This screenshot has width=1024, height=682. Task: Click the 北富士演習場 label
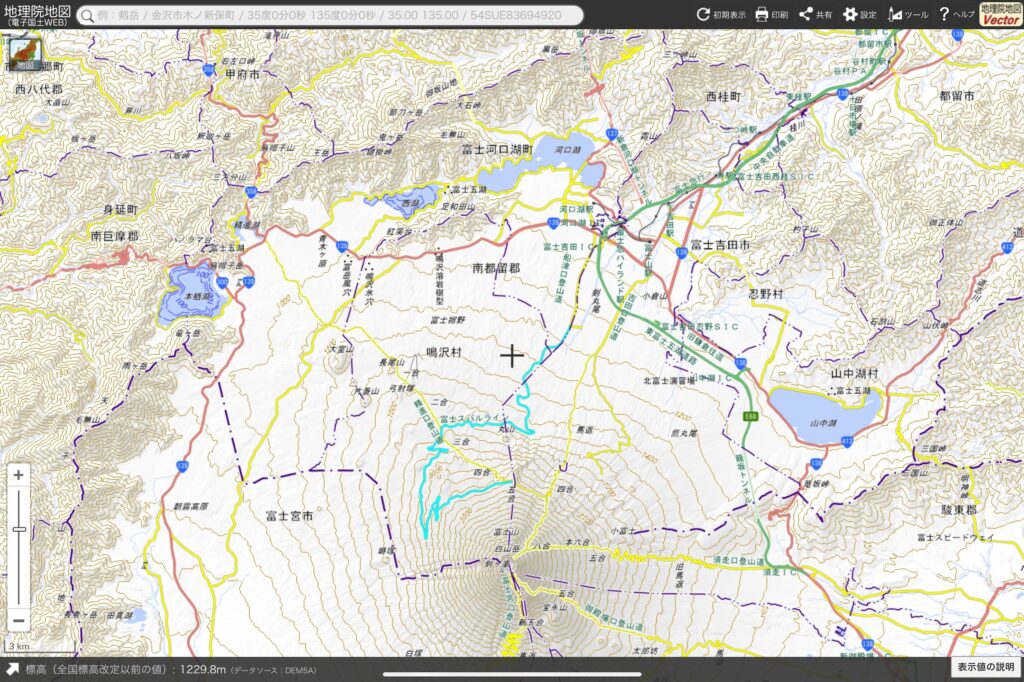669,380
